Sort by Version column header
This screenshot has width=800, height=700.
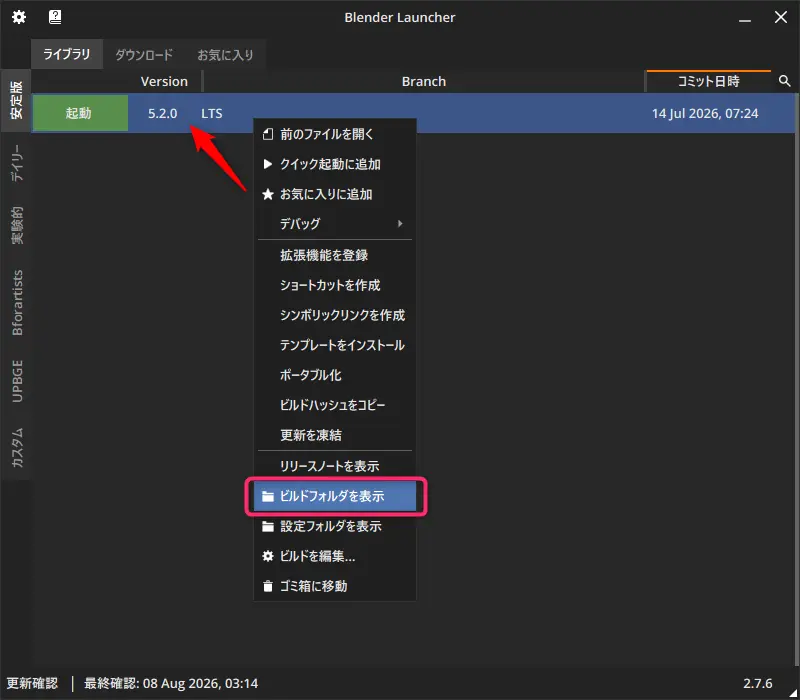(164, 81)
